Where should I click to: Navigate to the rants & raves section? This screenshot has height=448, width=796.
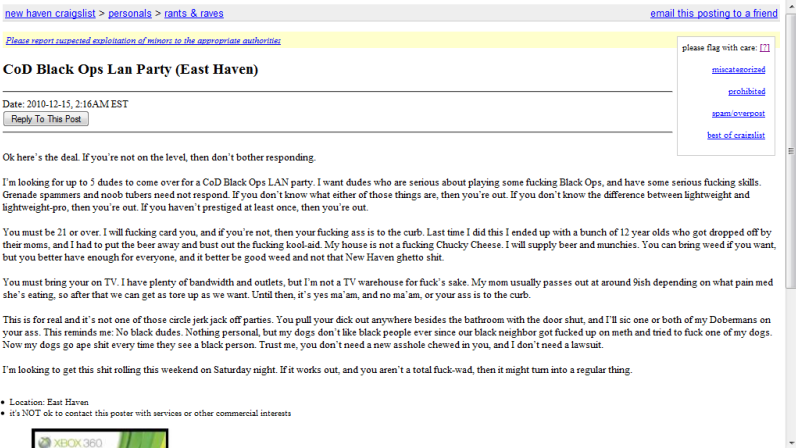click(199, 13)
